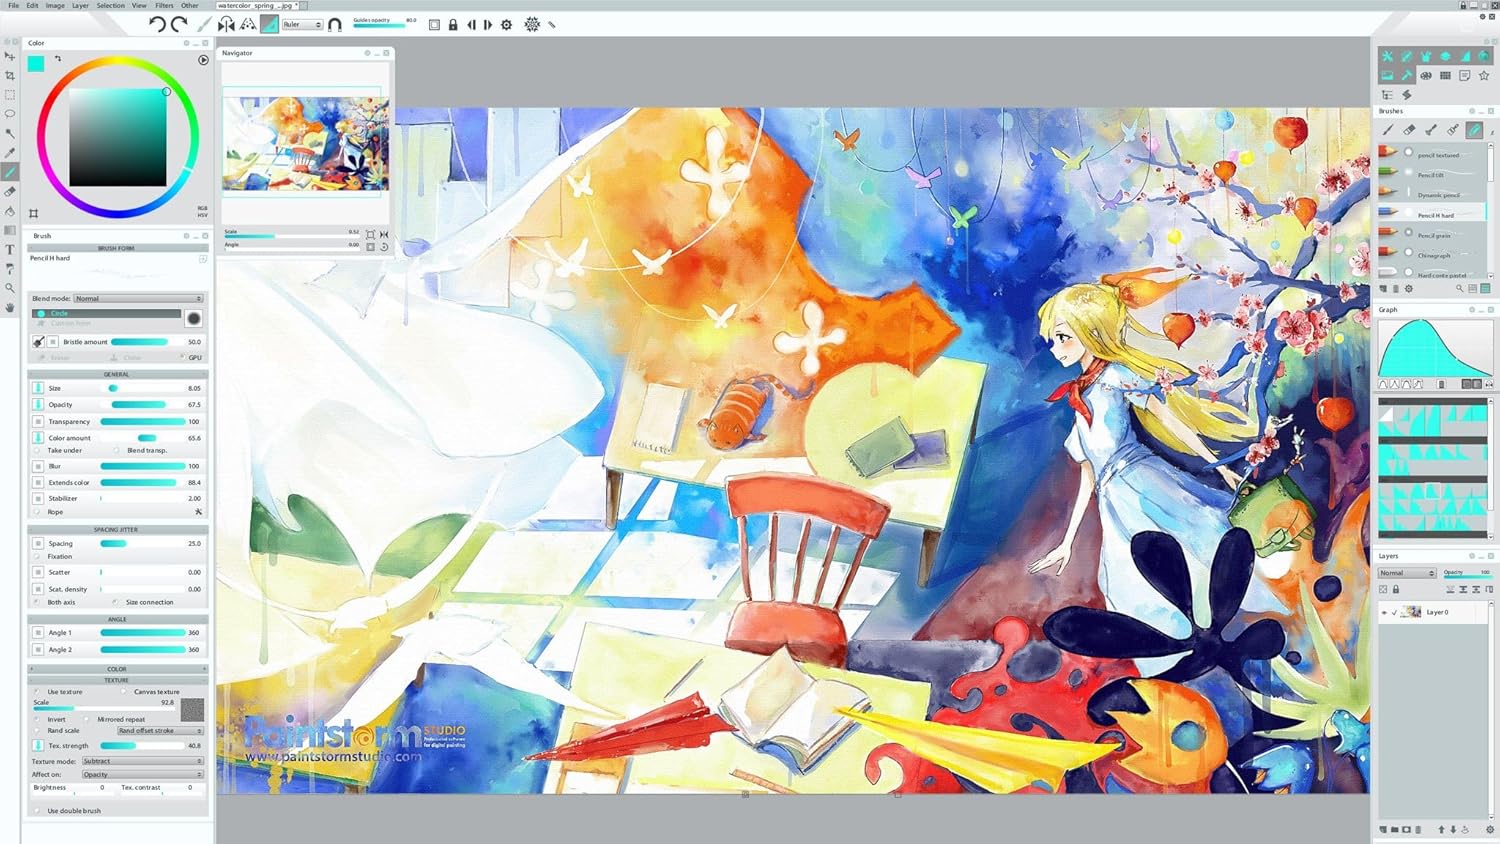
Task: Toggle Use texture checkbox
Action: [x=38, y=691]
